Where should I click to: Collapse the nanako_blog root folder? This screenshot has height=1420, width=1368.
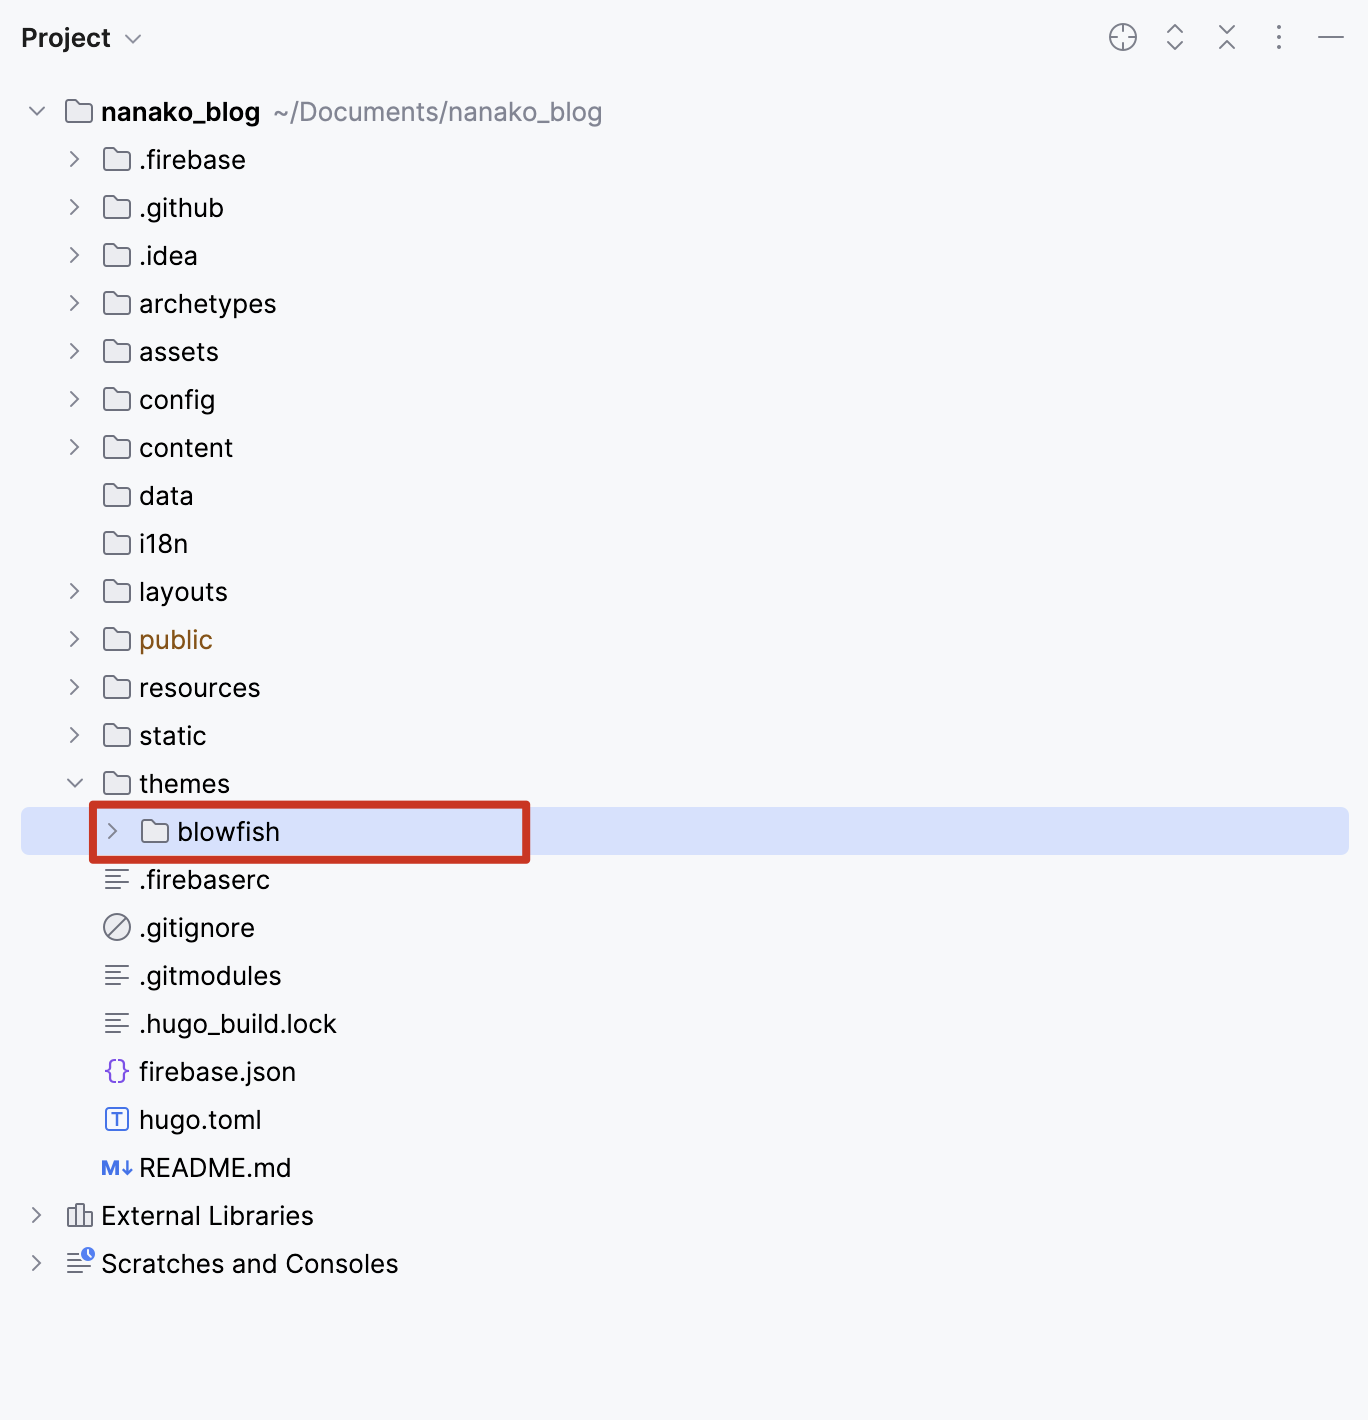[37, 112]
